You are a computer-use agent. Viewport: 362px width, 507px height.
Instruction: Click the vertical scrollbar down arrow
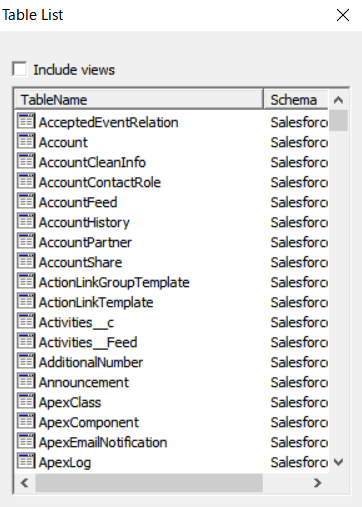coord(338,462)
